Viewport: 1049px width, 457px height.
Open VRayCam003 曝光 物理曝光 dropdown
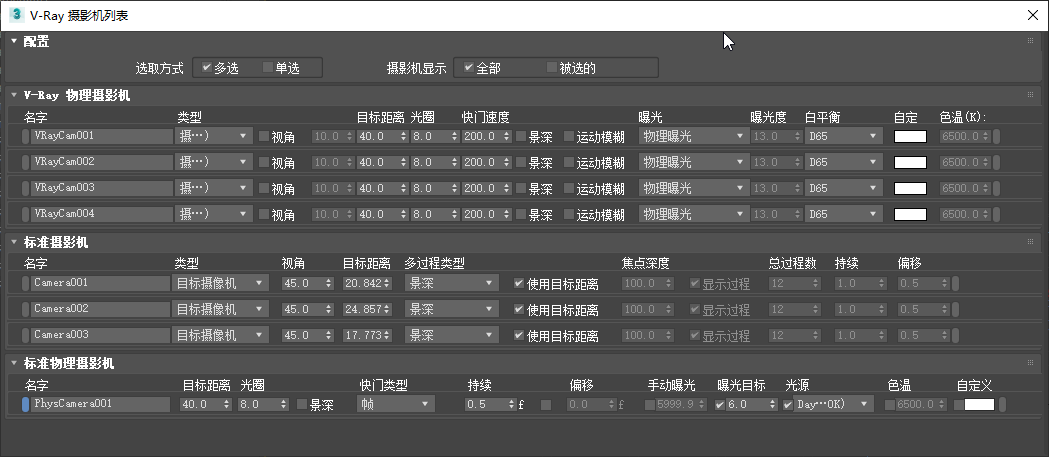tap(692, 189)
